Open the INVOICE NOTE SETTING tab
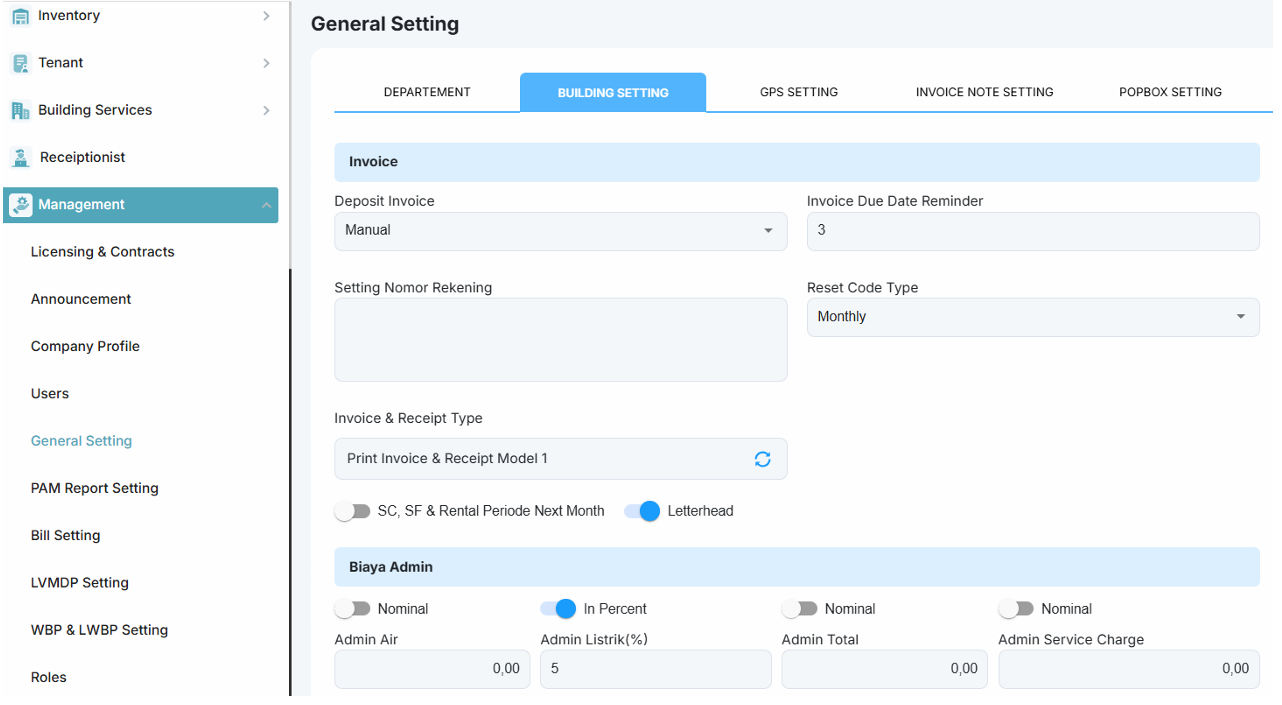Viewport: 1282px width, 705px height. tap(985, 92)
